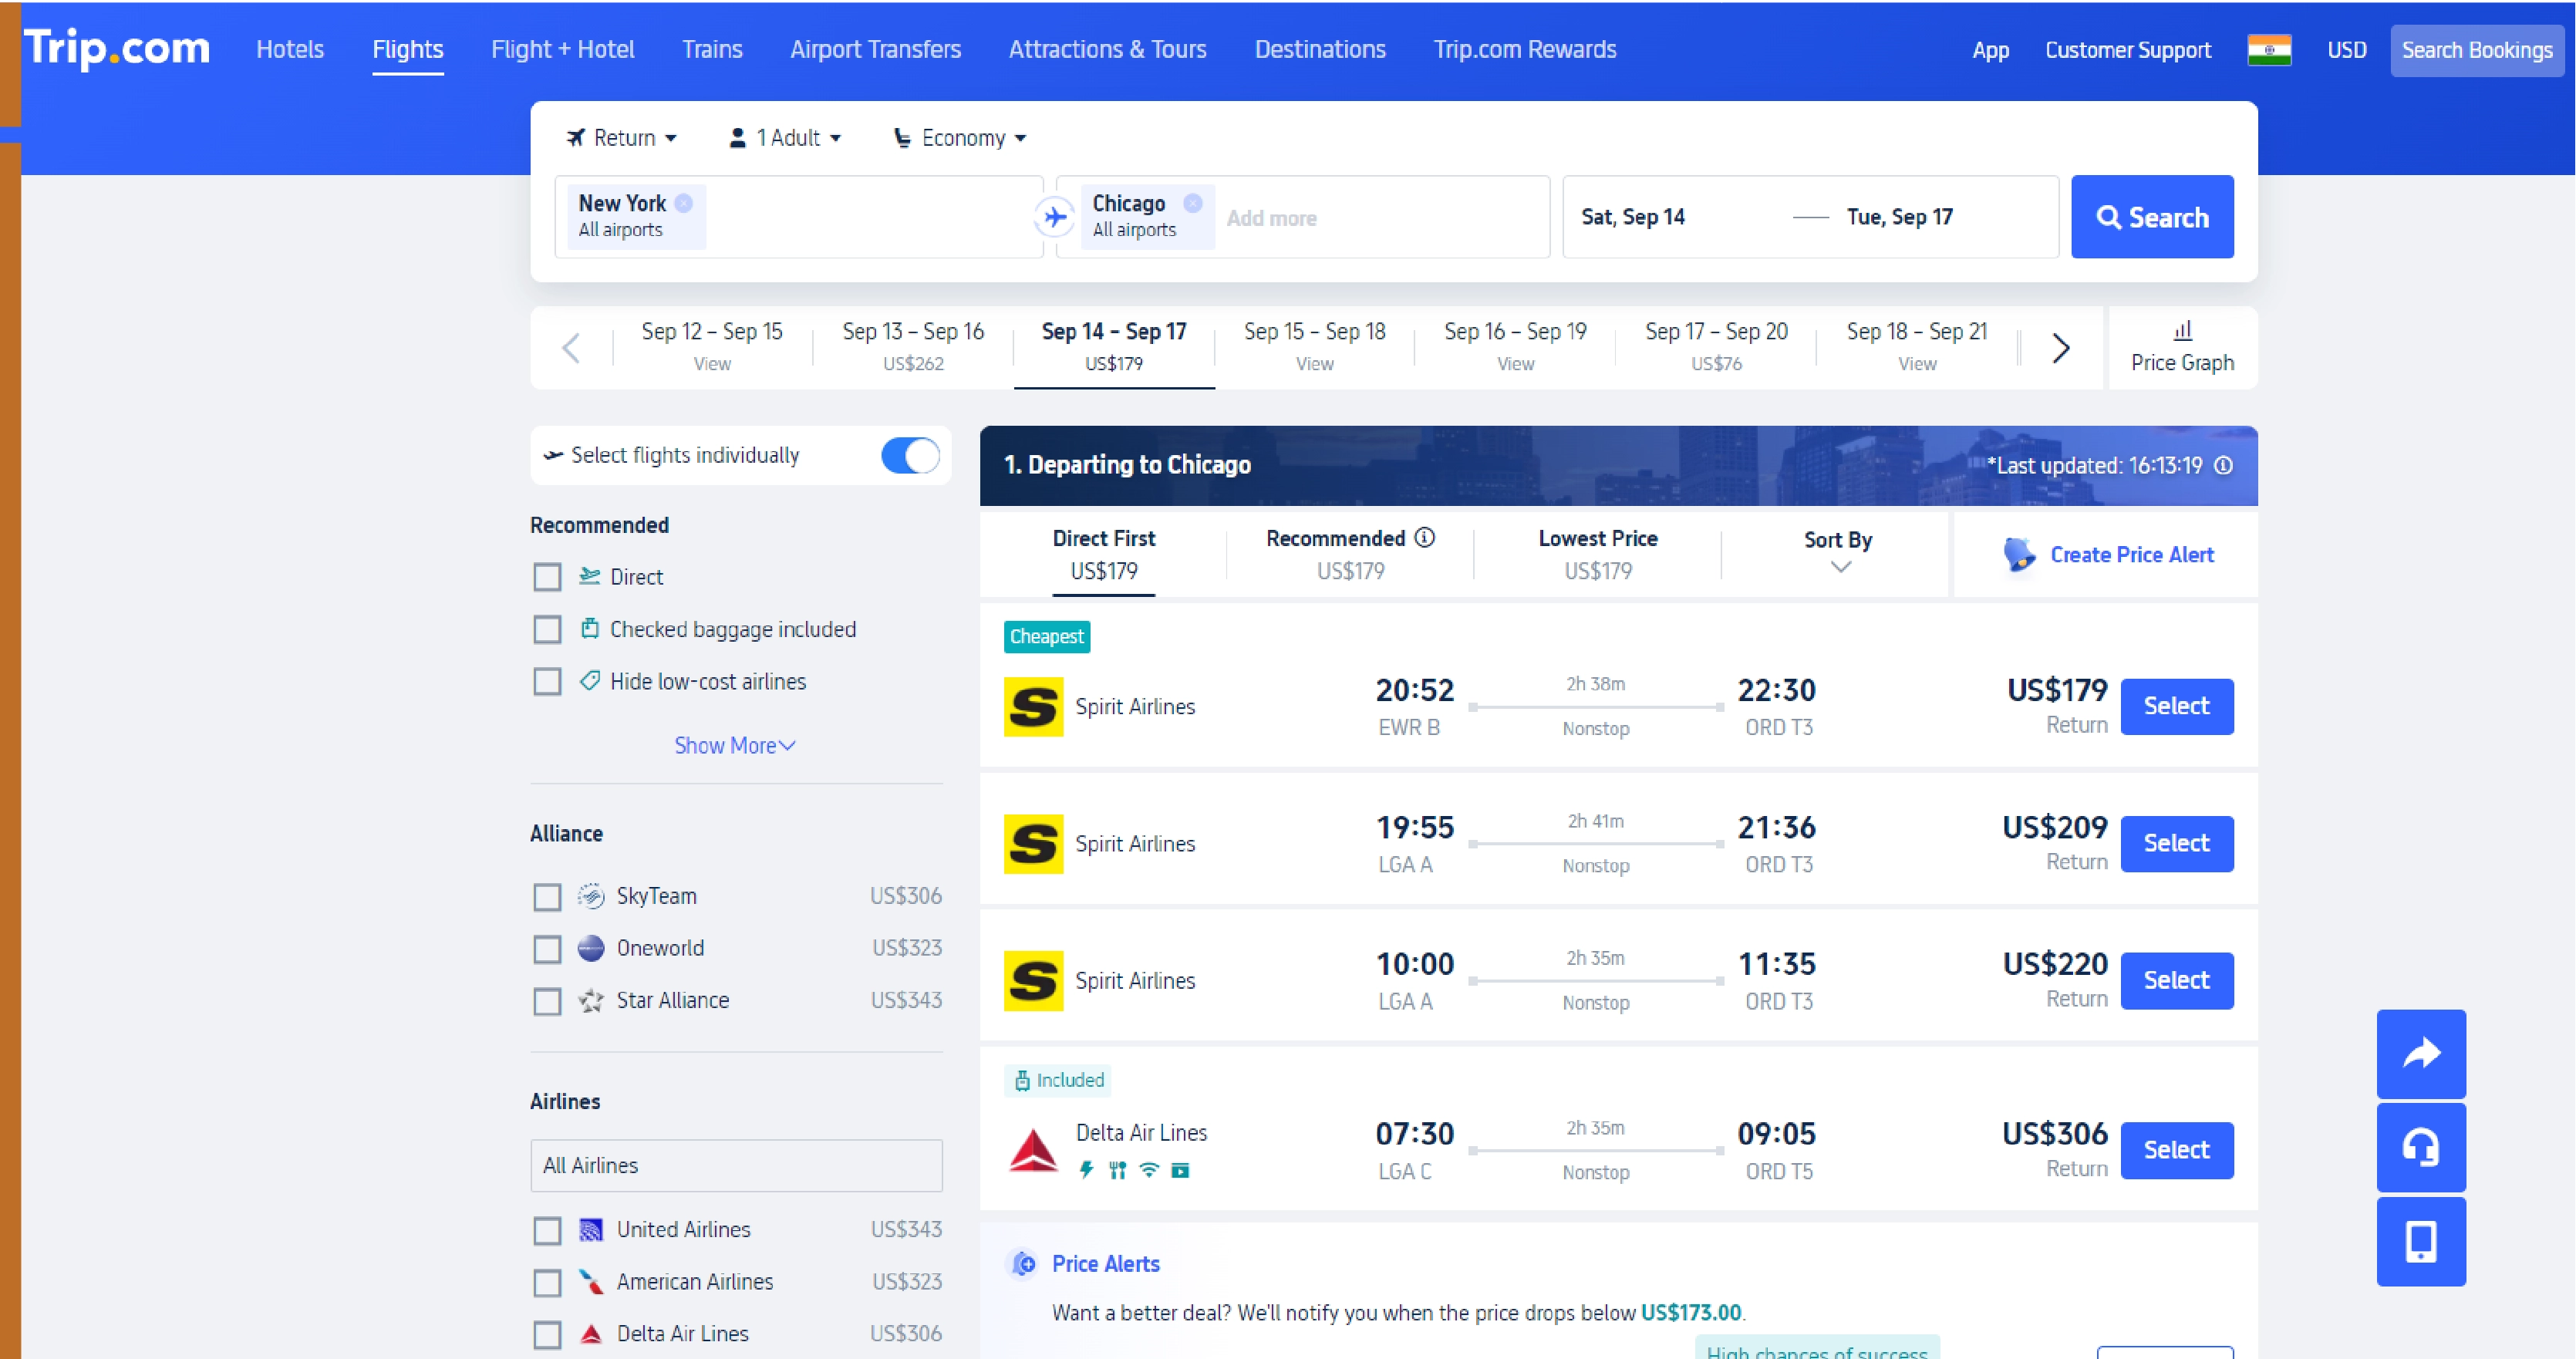Click the Create Price Alert bell icon

pos(2019,554)
